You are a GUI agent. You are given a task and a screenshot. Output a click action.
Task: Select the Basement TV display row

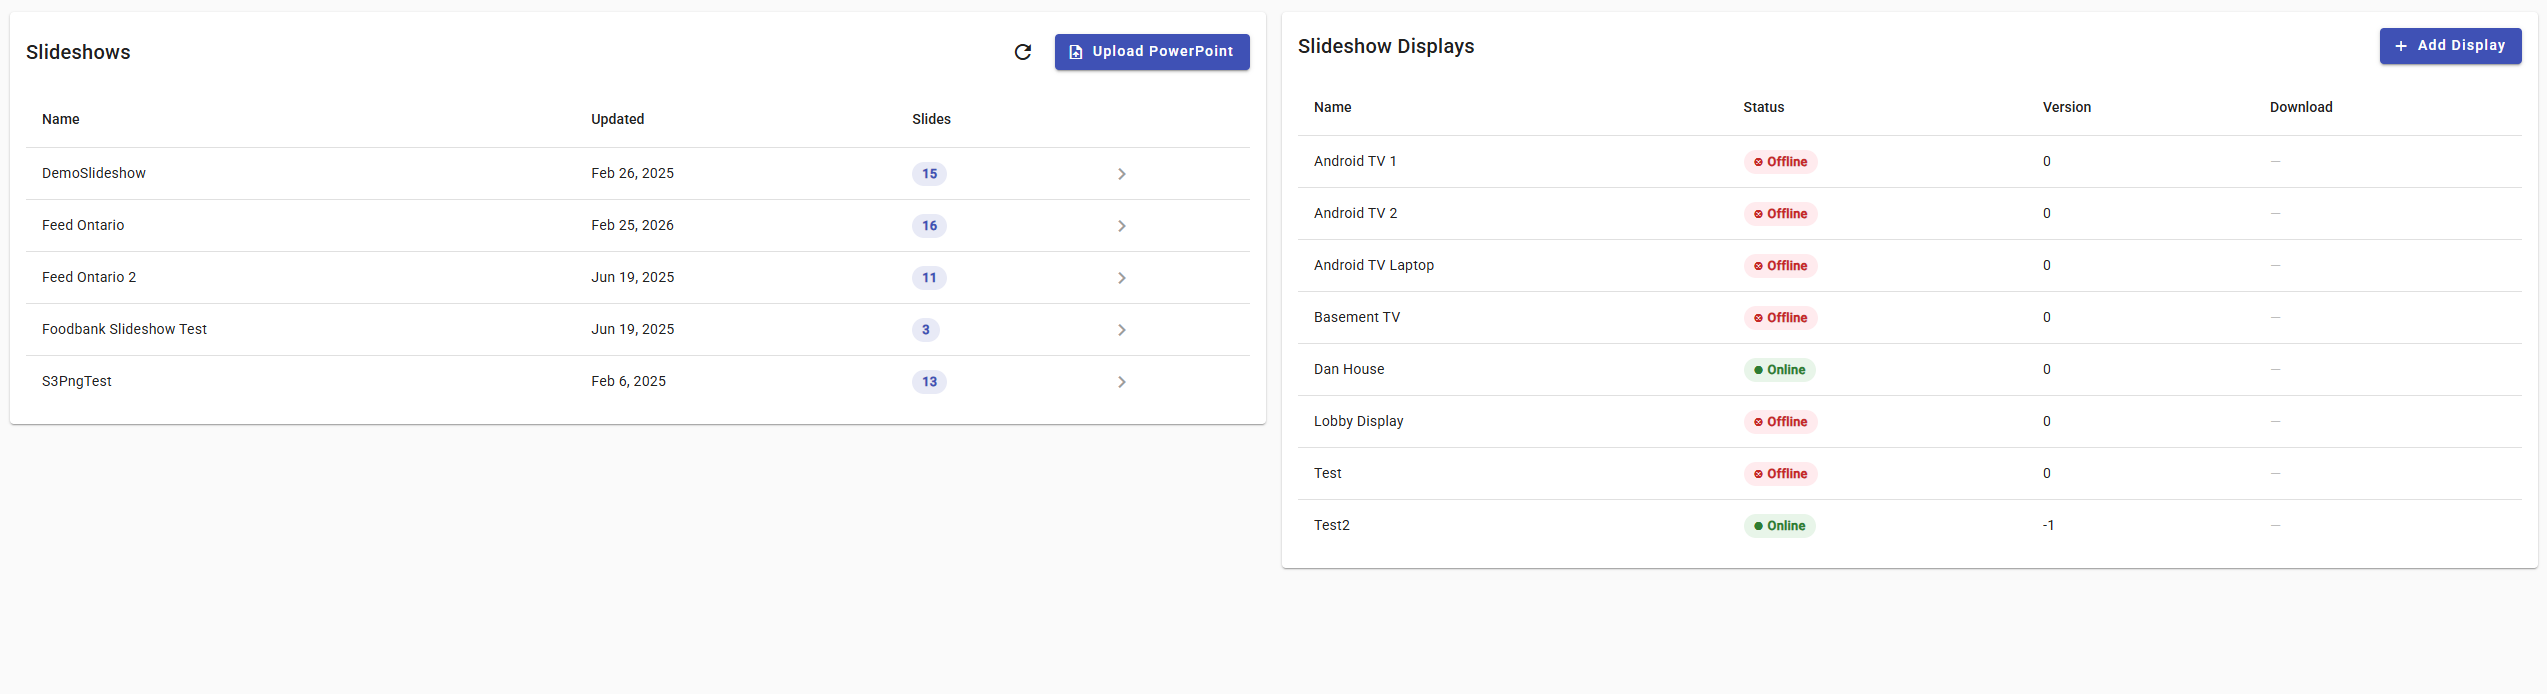pos(1356,318)
